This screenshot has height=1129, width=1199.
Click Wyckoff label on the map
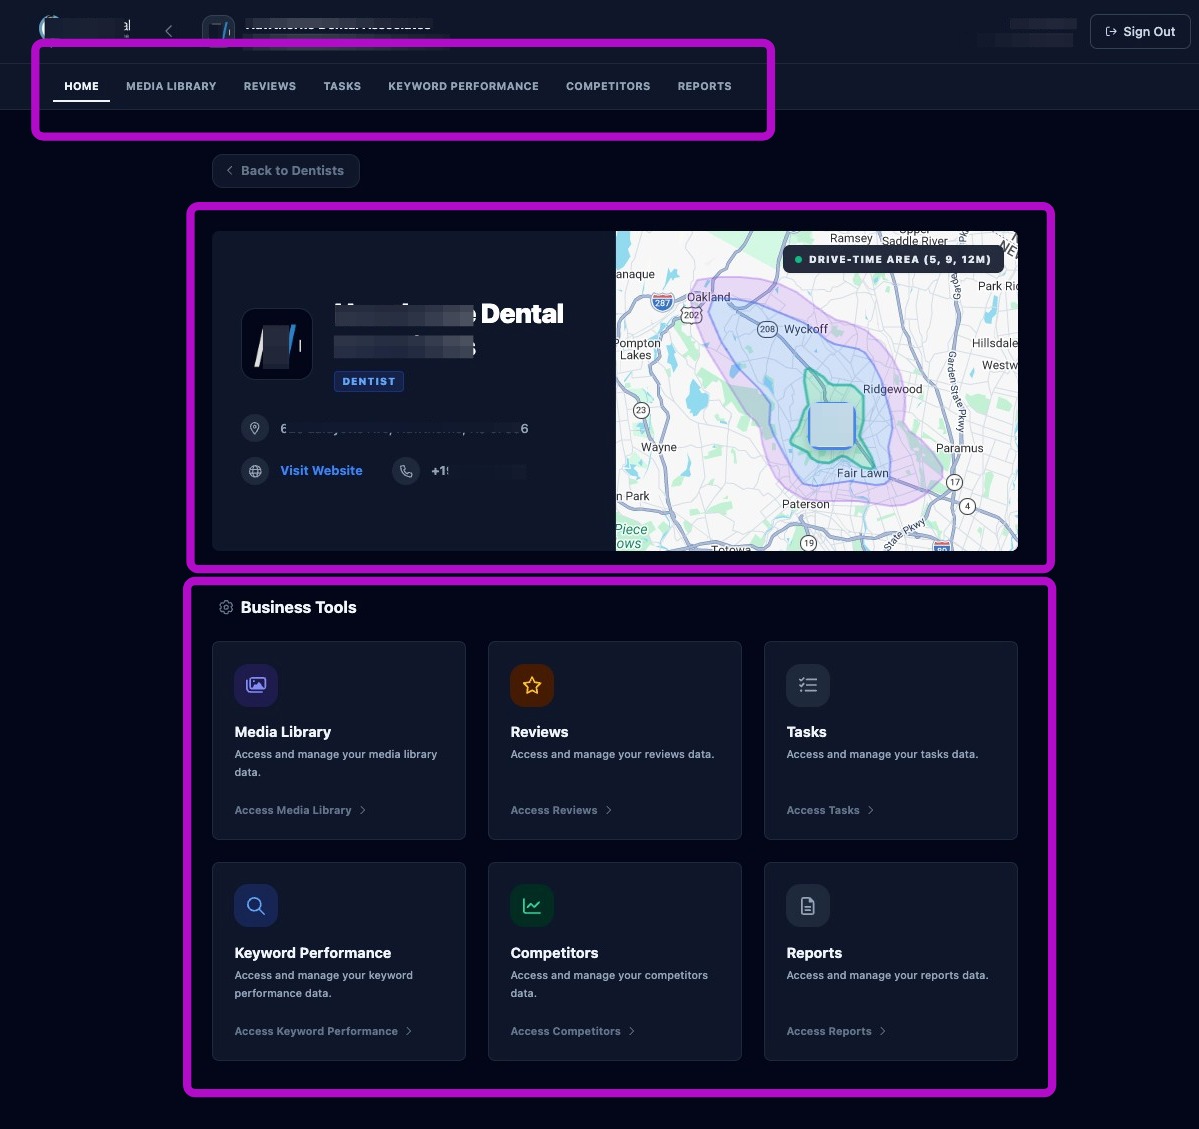[x=806, y=329]
